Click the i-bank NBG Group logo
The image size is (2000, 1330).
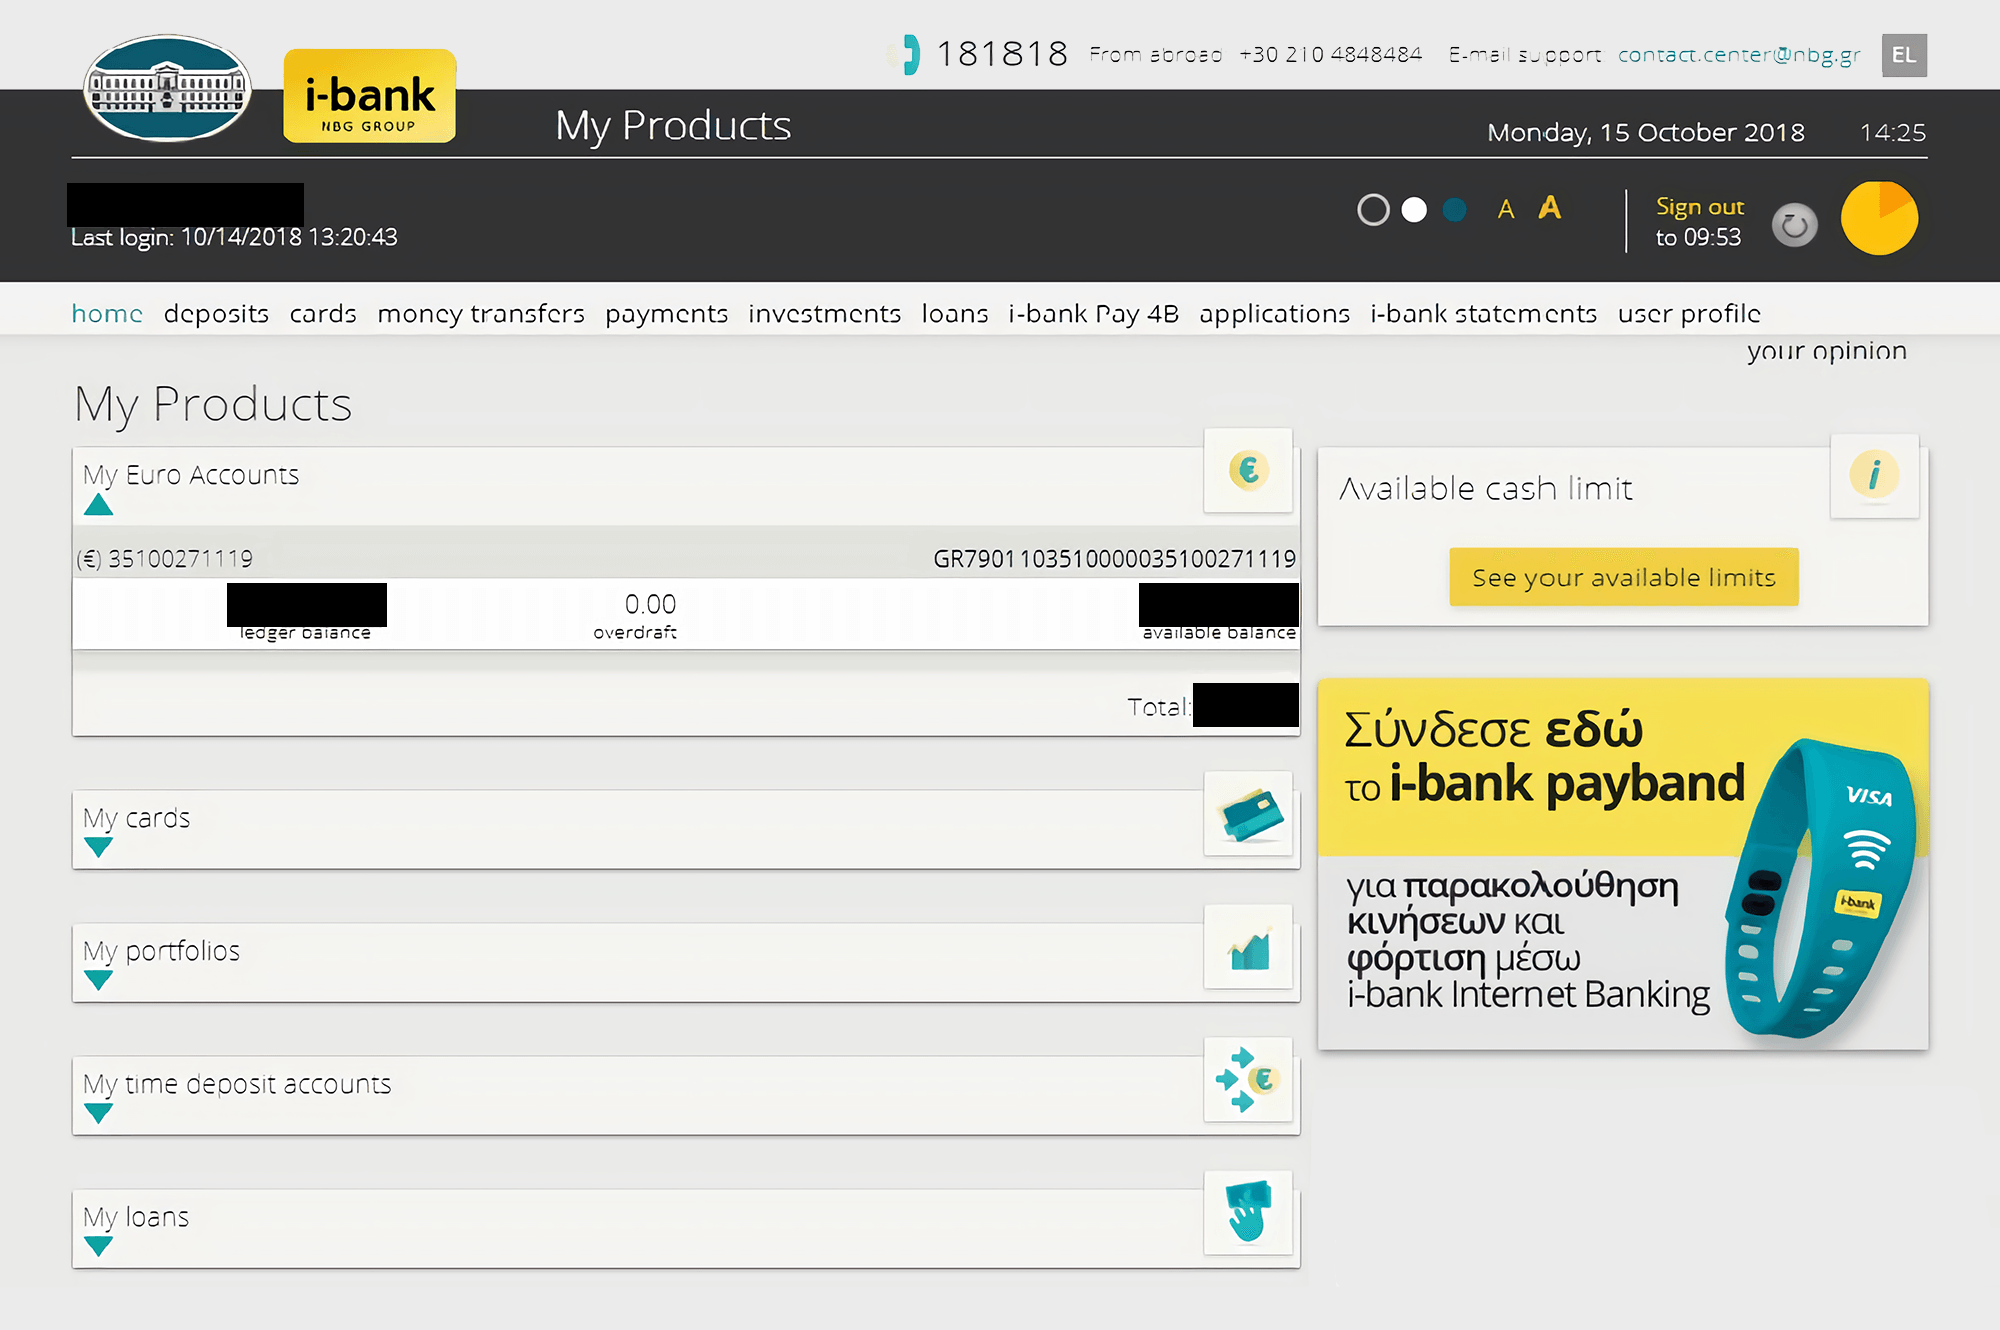pos(370,96)
